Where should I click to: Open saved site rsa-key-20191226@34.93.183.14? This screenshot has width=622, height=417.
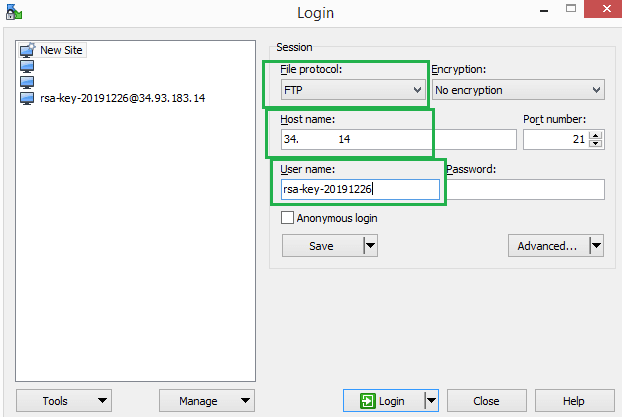pyautogui.click(x=123, y=98)
